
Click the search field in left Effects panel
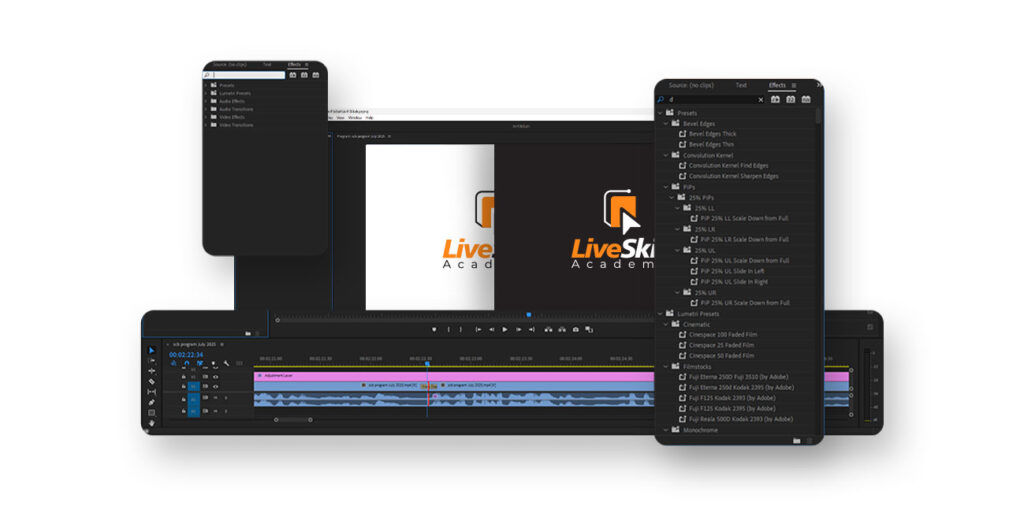pyautogui.click(x=248, y=75)
